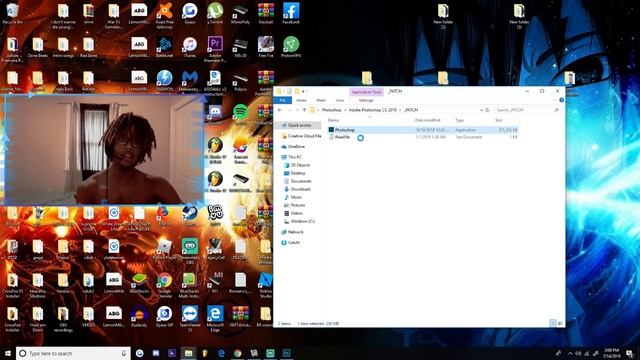The height and width of the screenshot is (360, 640).
Task: Click the Photoshop breadcrumb in address bar
Action: [331, 110]
